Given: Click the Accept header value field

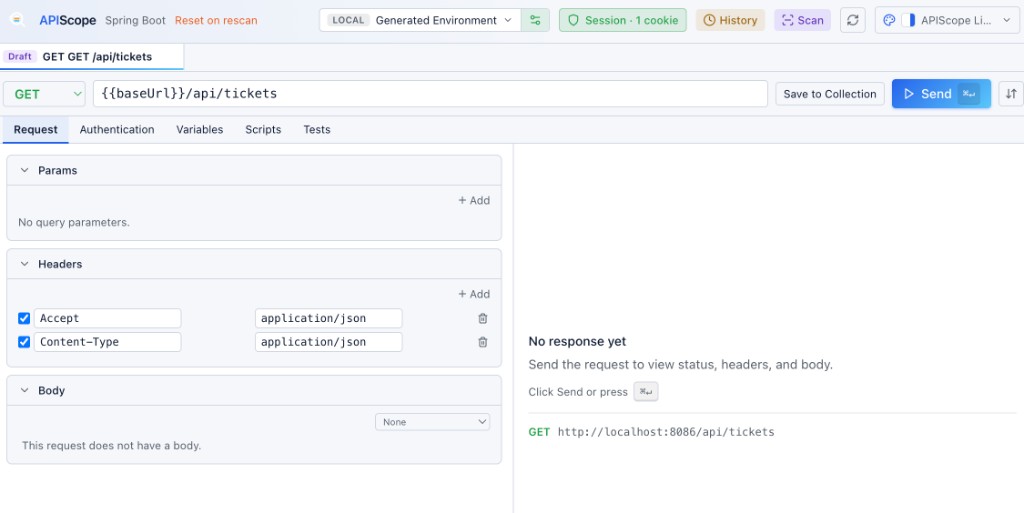Looking at the screenshot, I should [328, 319].
